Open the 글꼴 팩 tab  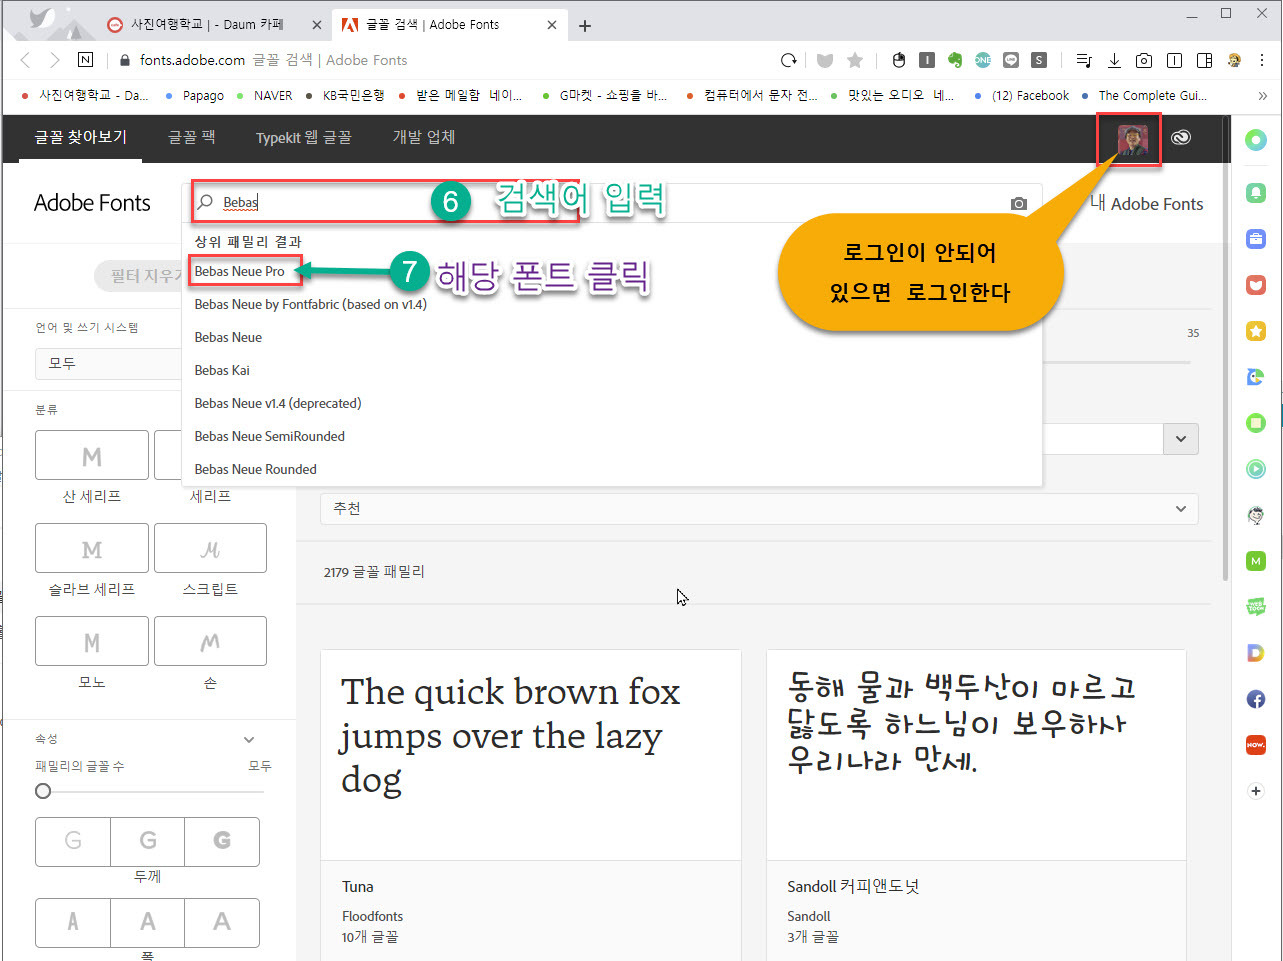191,137
